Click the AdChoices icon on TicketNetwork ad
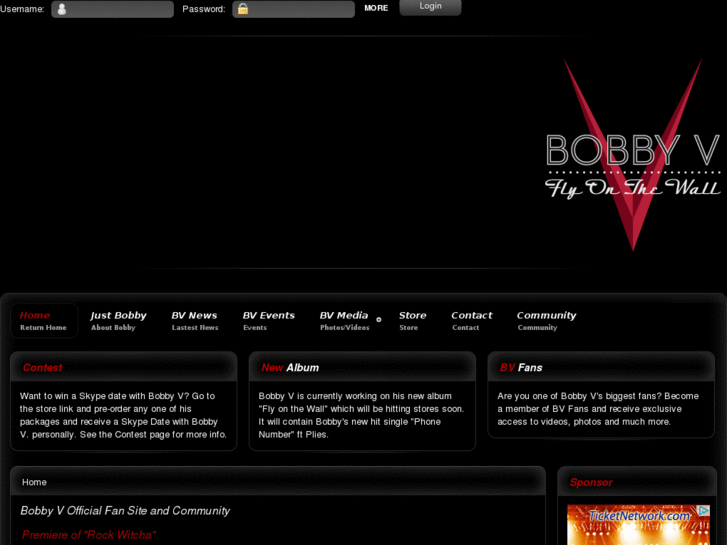This screenshot has height=545, width=727. pos(704,510)
